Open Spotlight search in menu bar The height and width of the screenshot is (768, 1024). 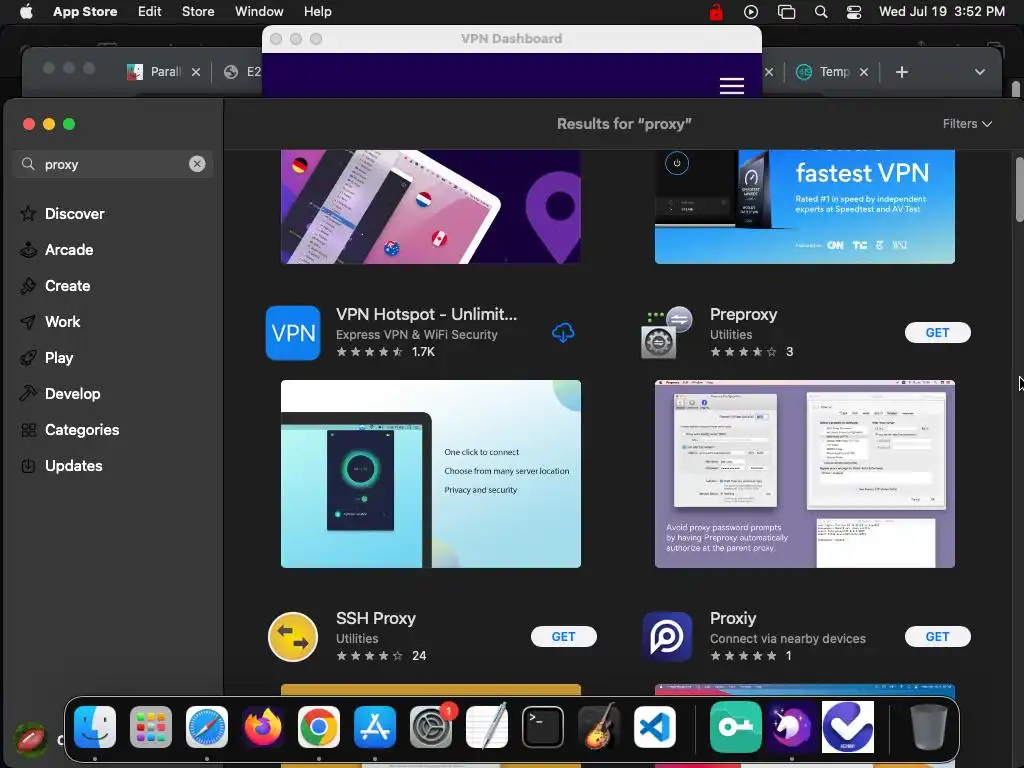pos(821,12)
